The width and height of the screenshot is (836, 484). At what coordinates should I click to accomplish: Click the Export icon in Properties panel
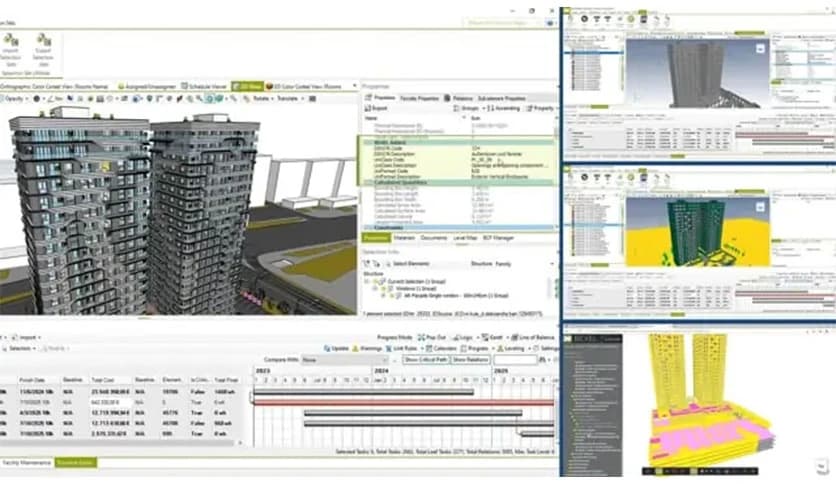pyautogui.click(x=370, y=108)
